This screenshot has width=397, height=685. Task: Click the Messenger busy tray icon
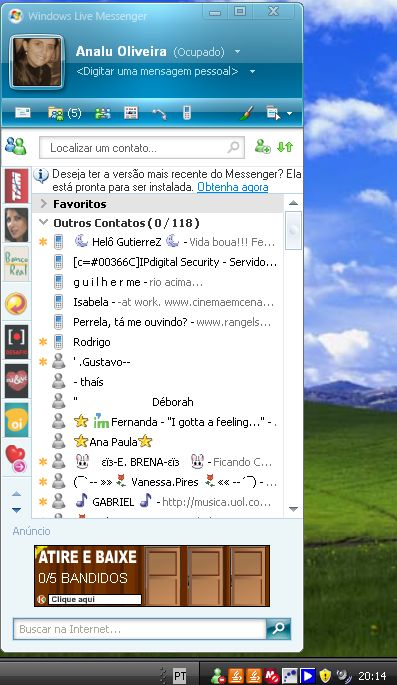(217, 676)
